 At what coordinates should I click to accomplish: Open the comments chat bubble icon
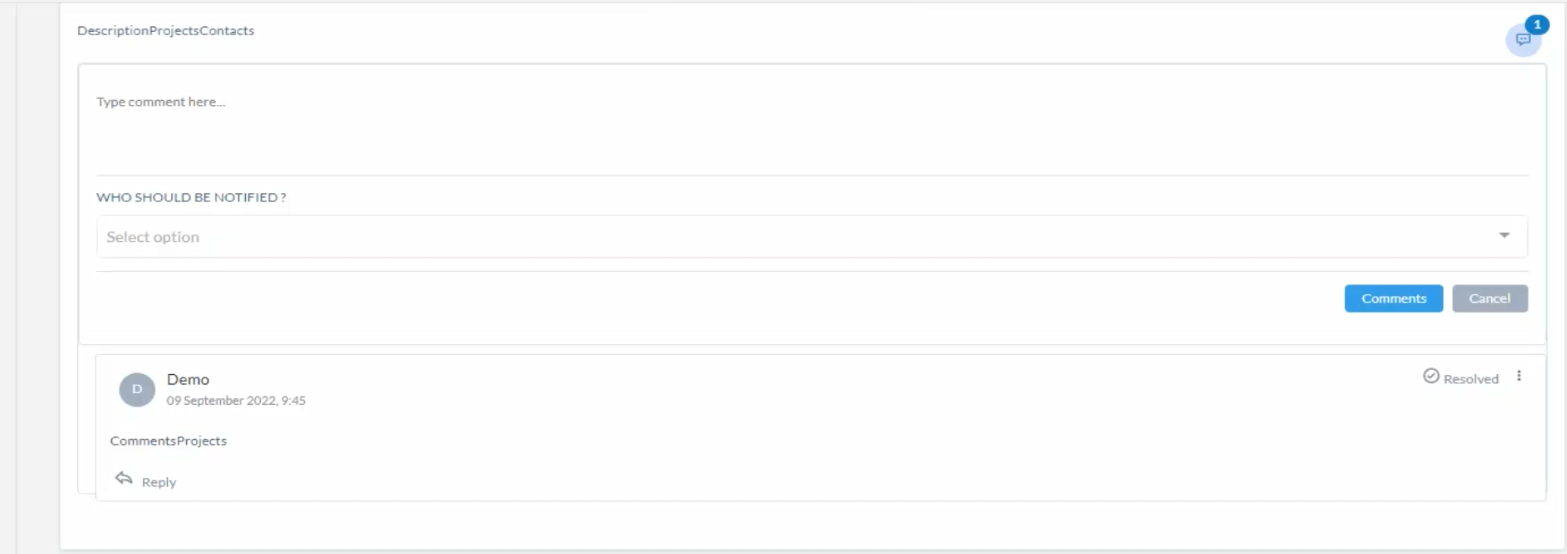point(1523,40)
